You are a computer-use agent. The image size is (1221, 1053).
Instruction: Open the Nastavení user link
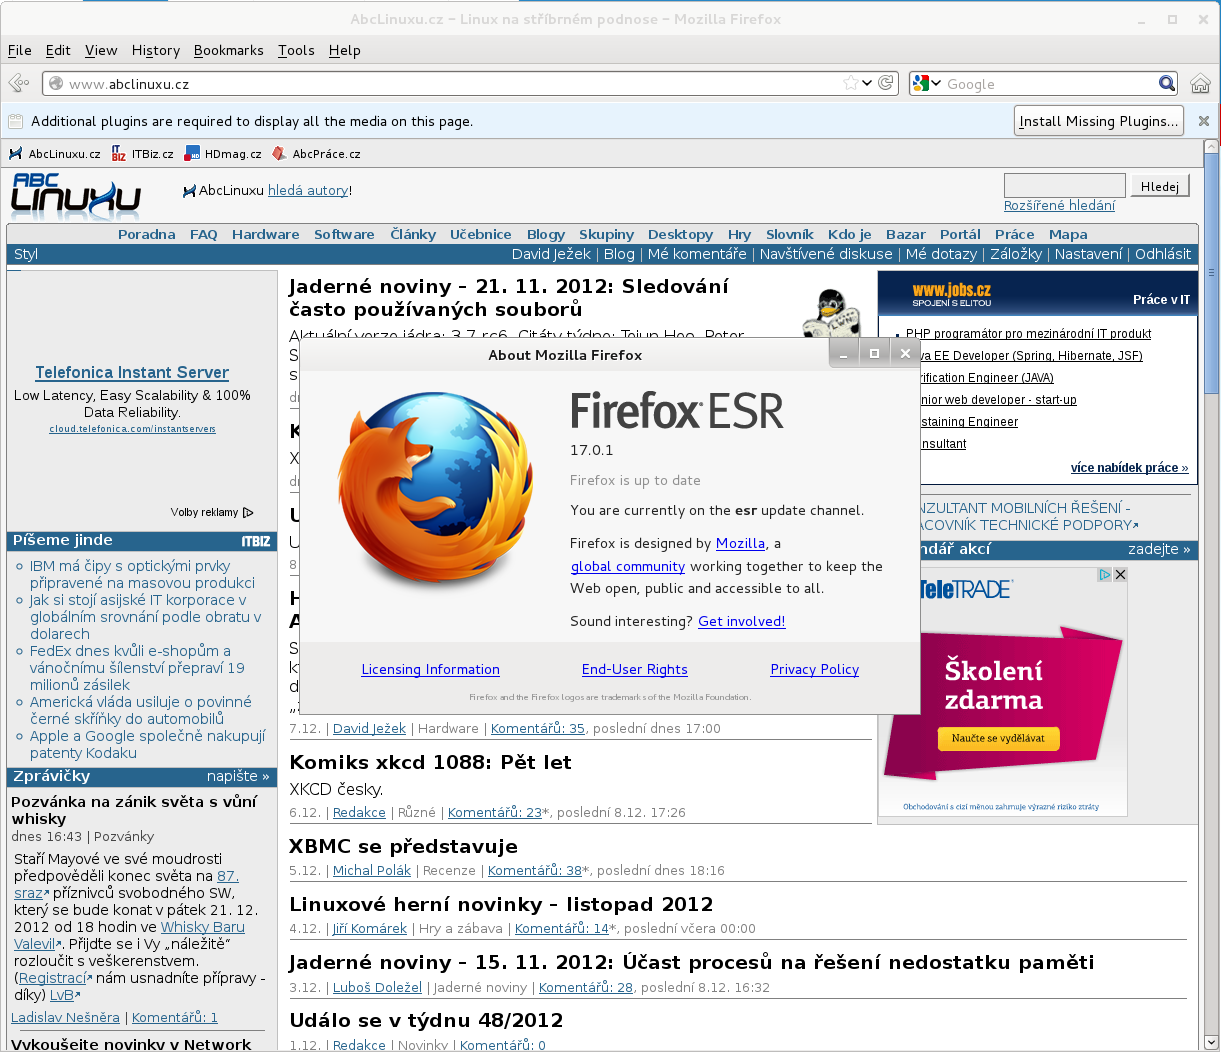point(1089,254)
